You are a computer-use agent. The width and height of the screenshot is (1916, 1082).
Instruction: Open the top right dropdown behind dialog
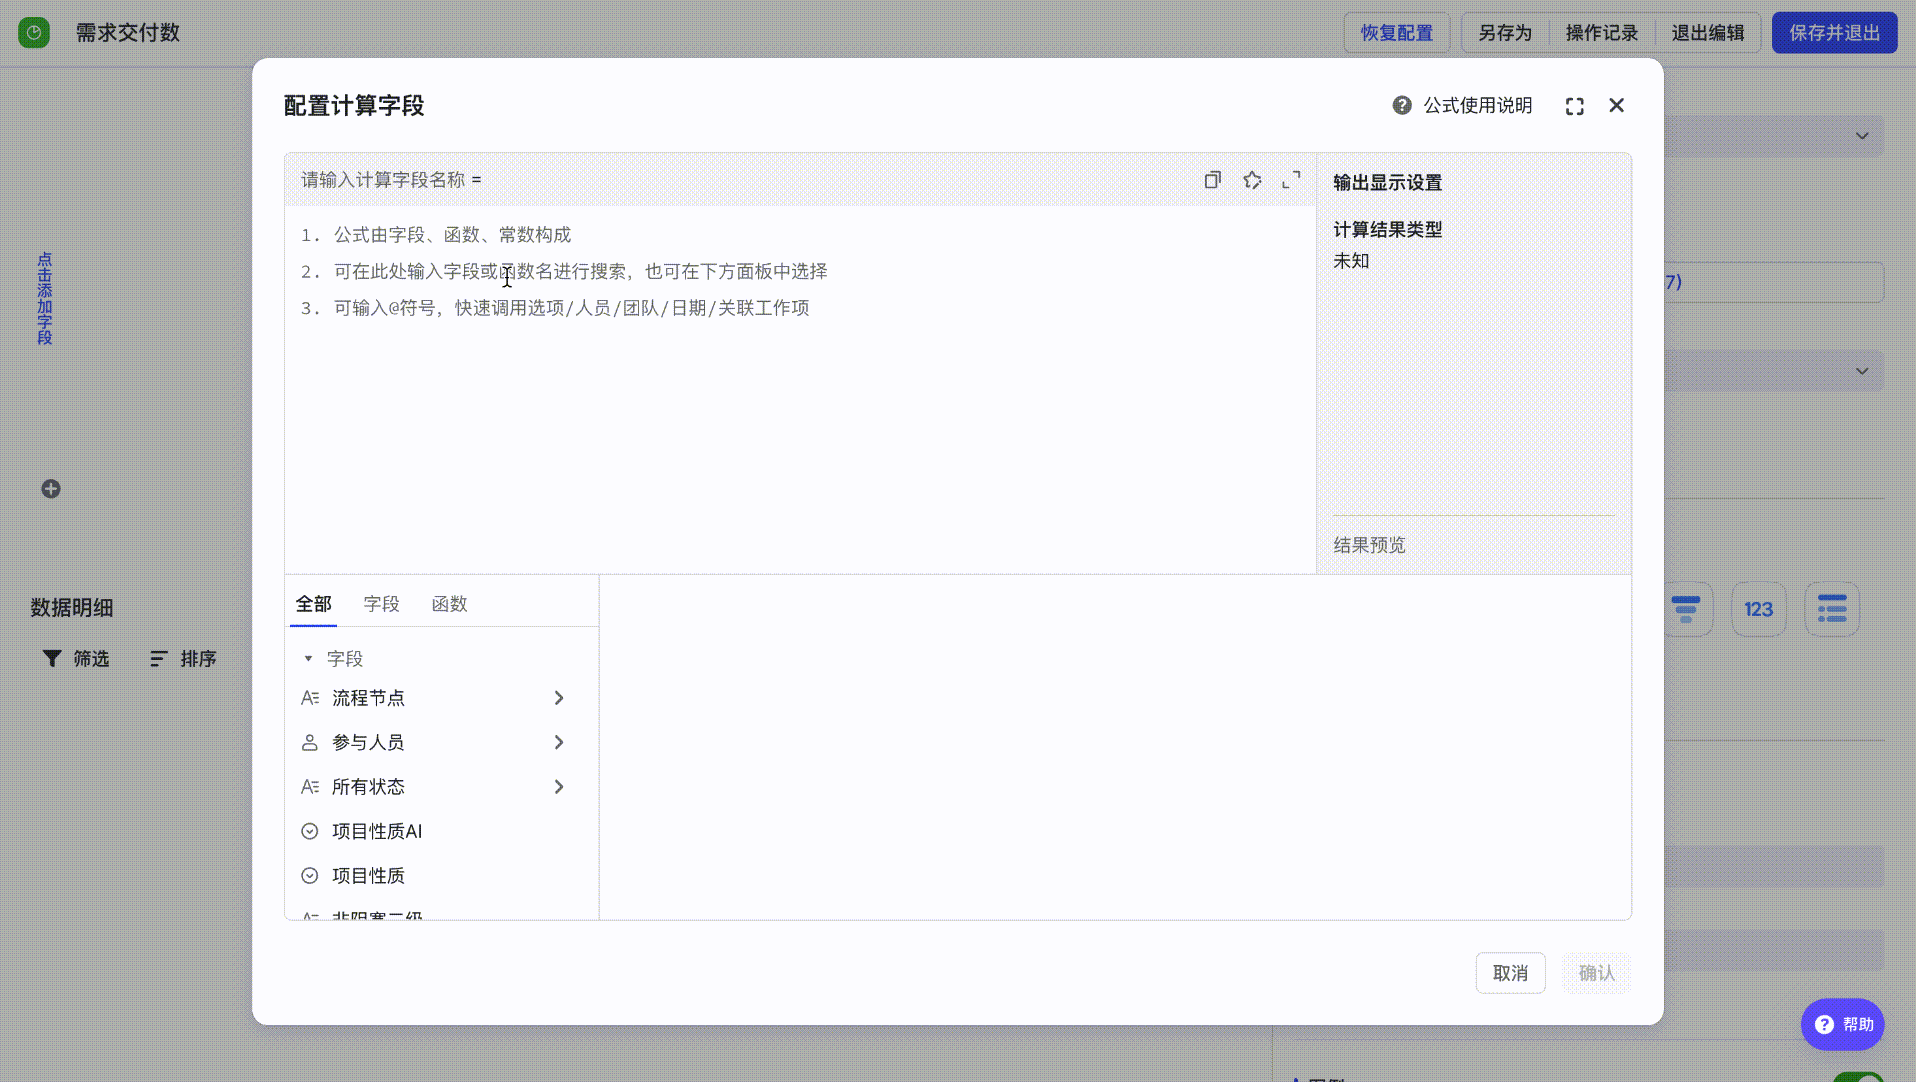pos(1862,136)
